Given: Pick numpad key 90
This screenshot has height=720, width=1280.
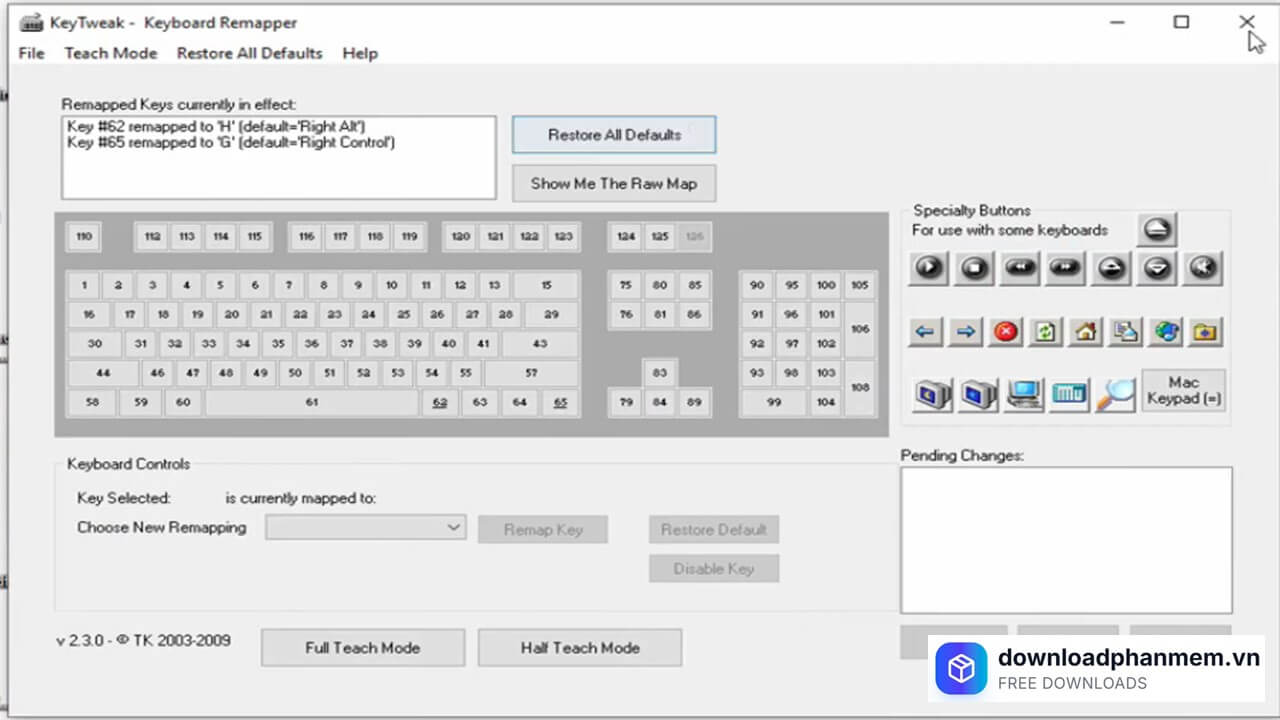Looking at the screenshot, I should [x=757, y=285].
